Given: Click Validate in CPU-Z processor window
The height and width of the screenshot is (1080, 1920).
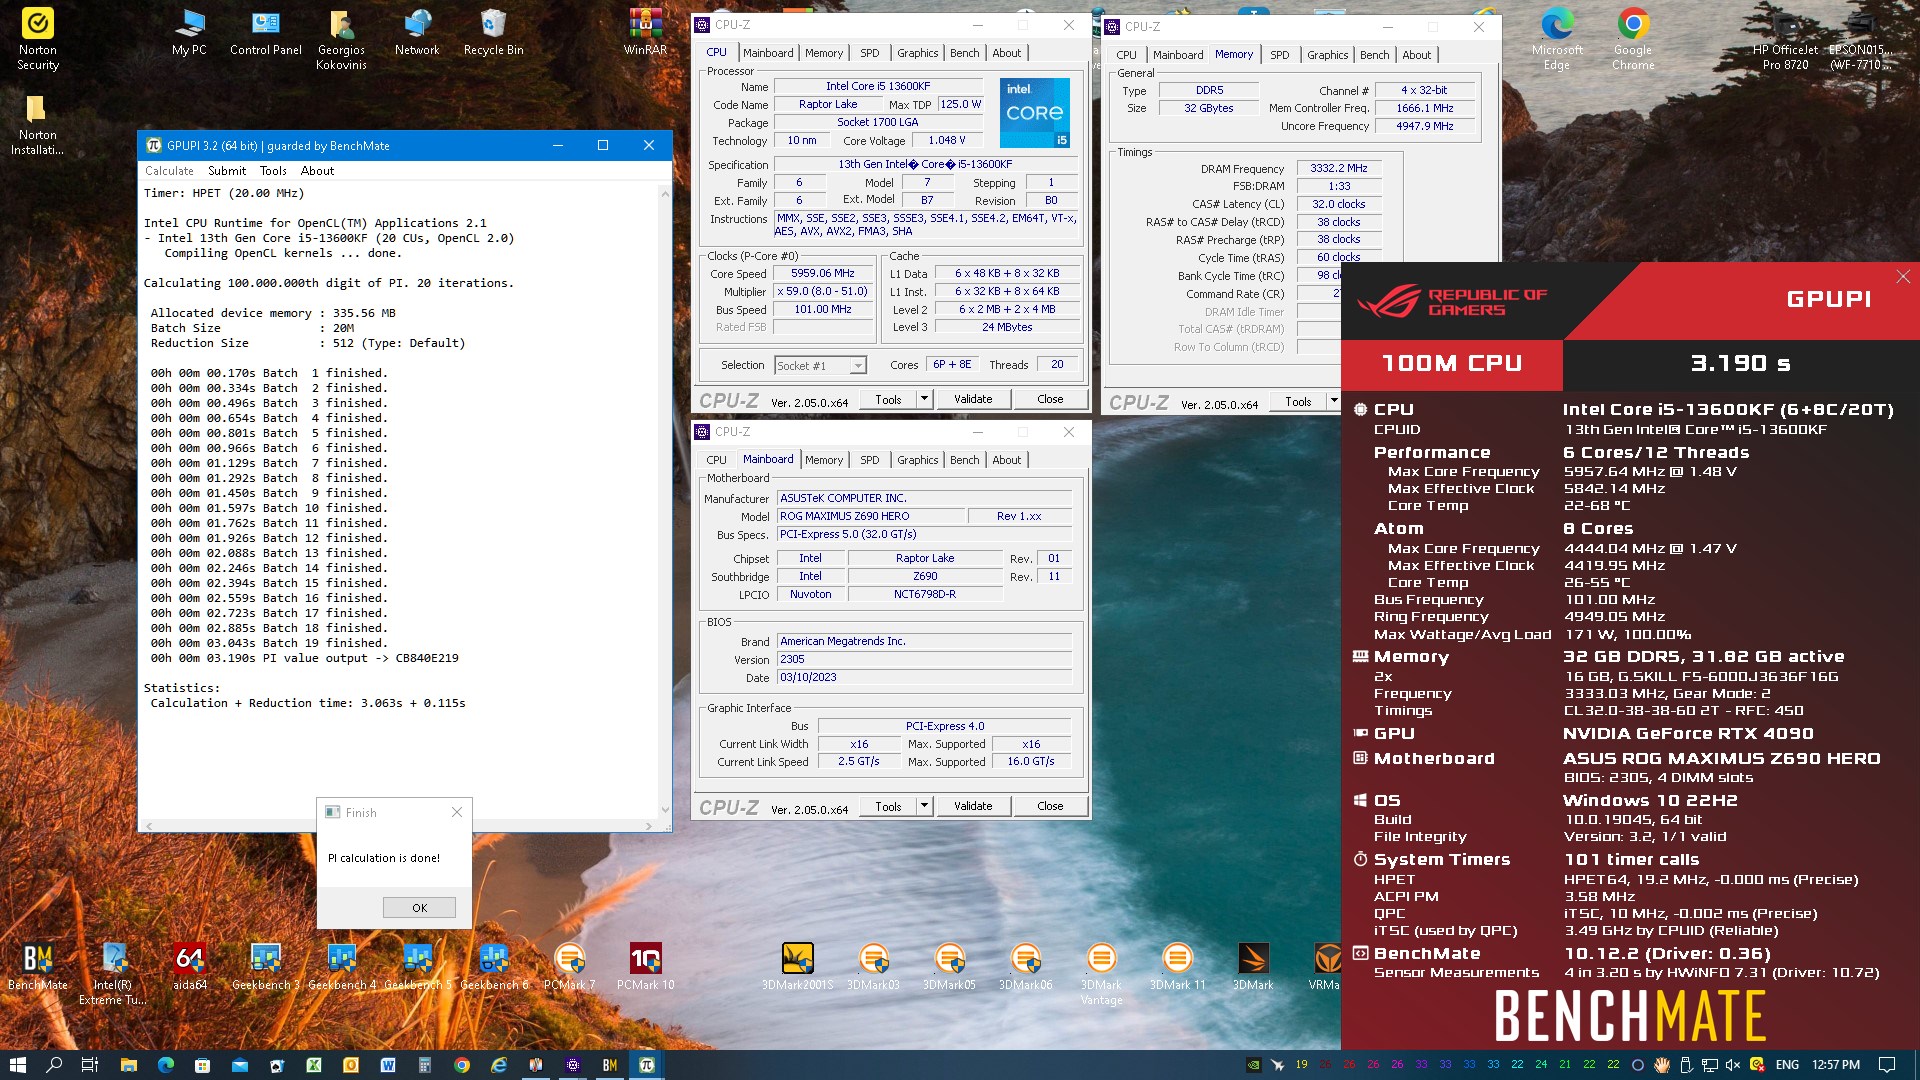Looking at the screenshot, I should [973, 399].
